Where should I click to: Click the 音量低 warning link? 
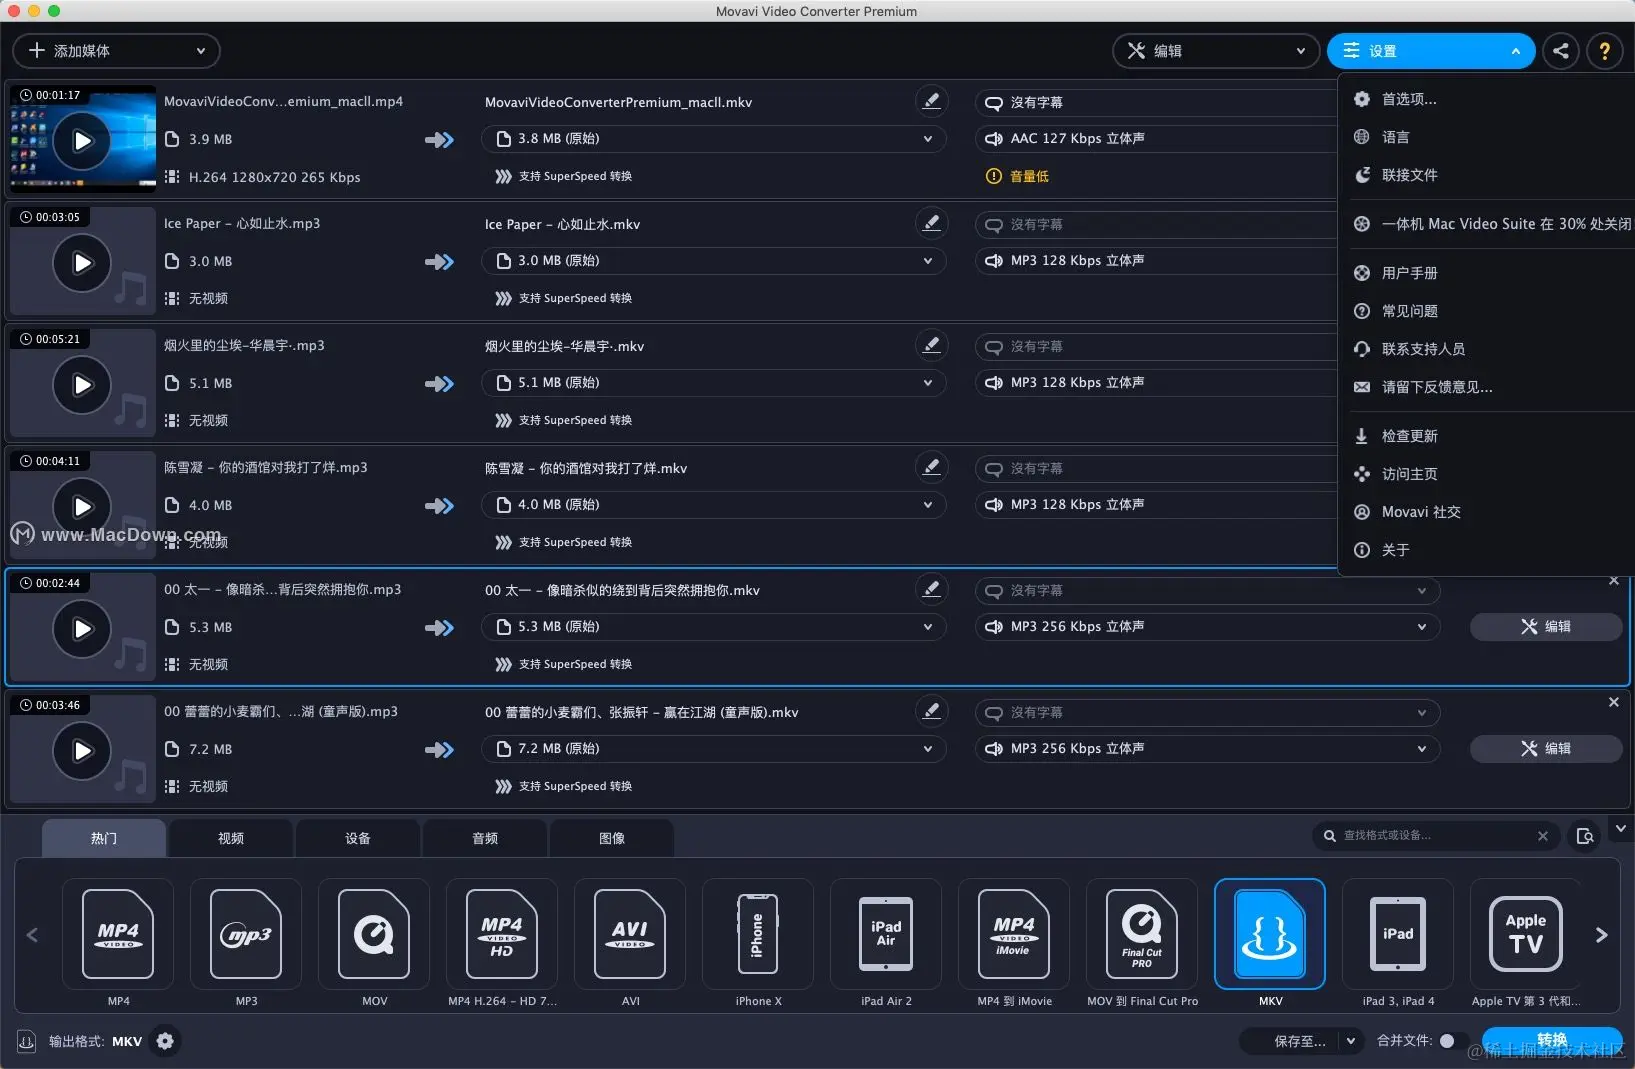coord(1029,176)
